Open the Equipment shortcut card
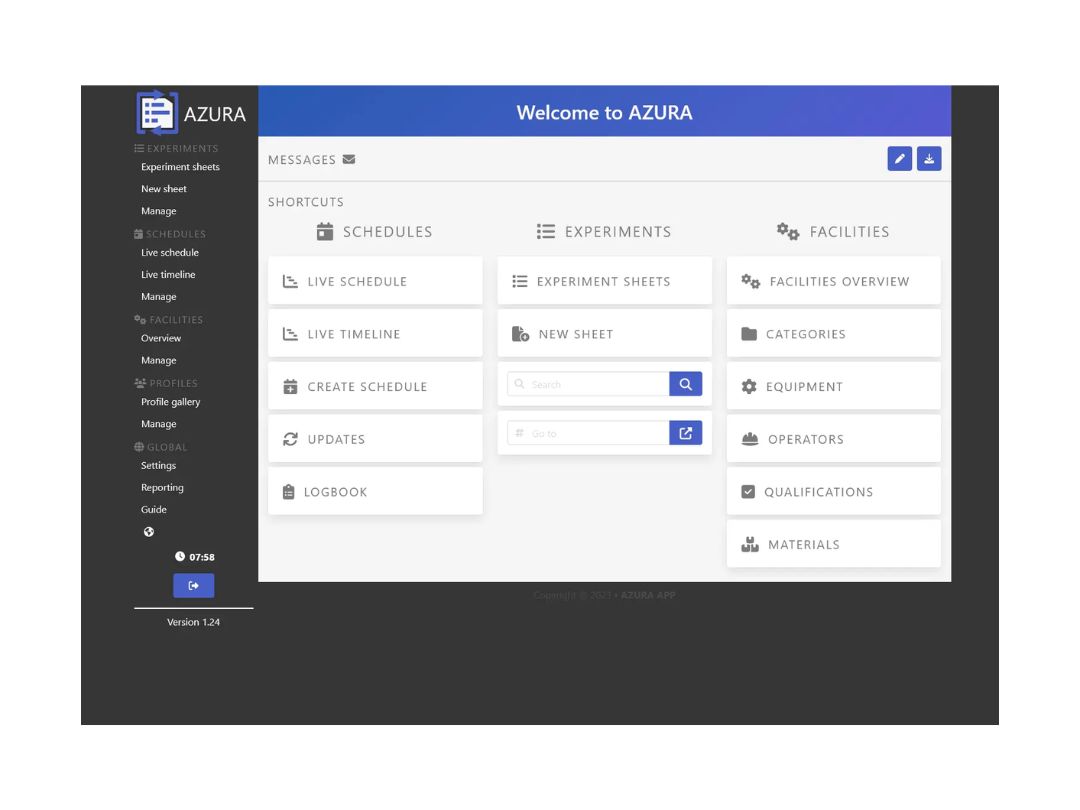 [833, 386]
